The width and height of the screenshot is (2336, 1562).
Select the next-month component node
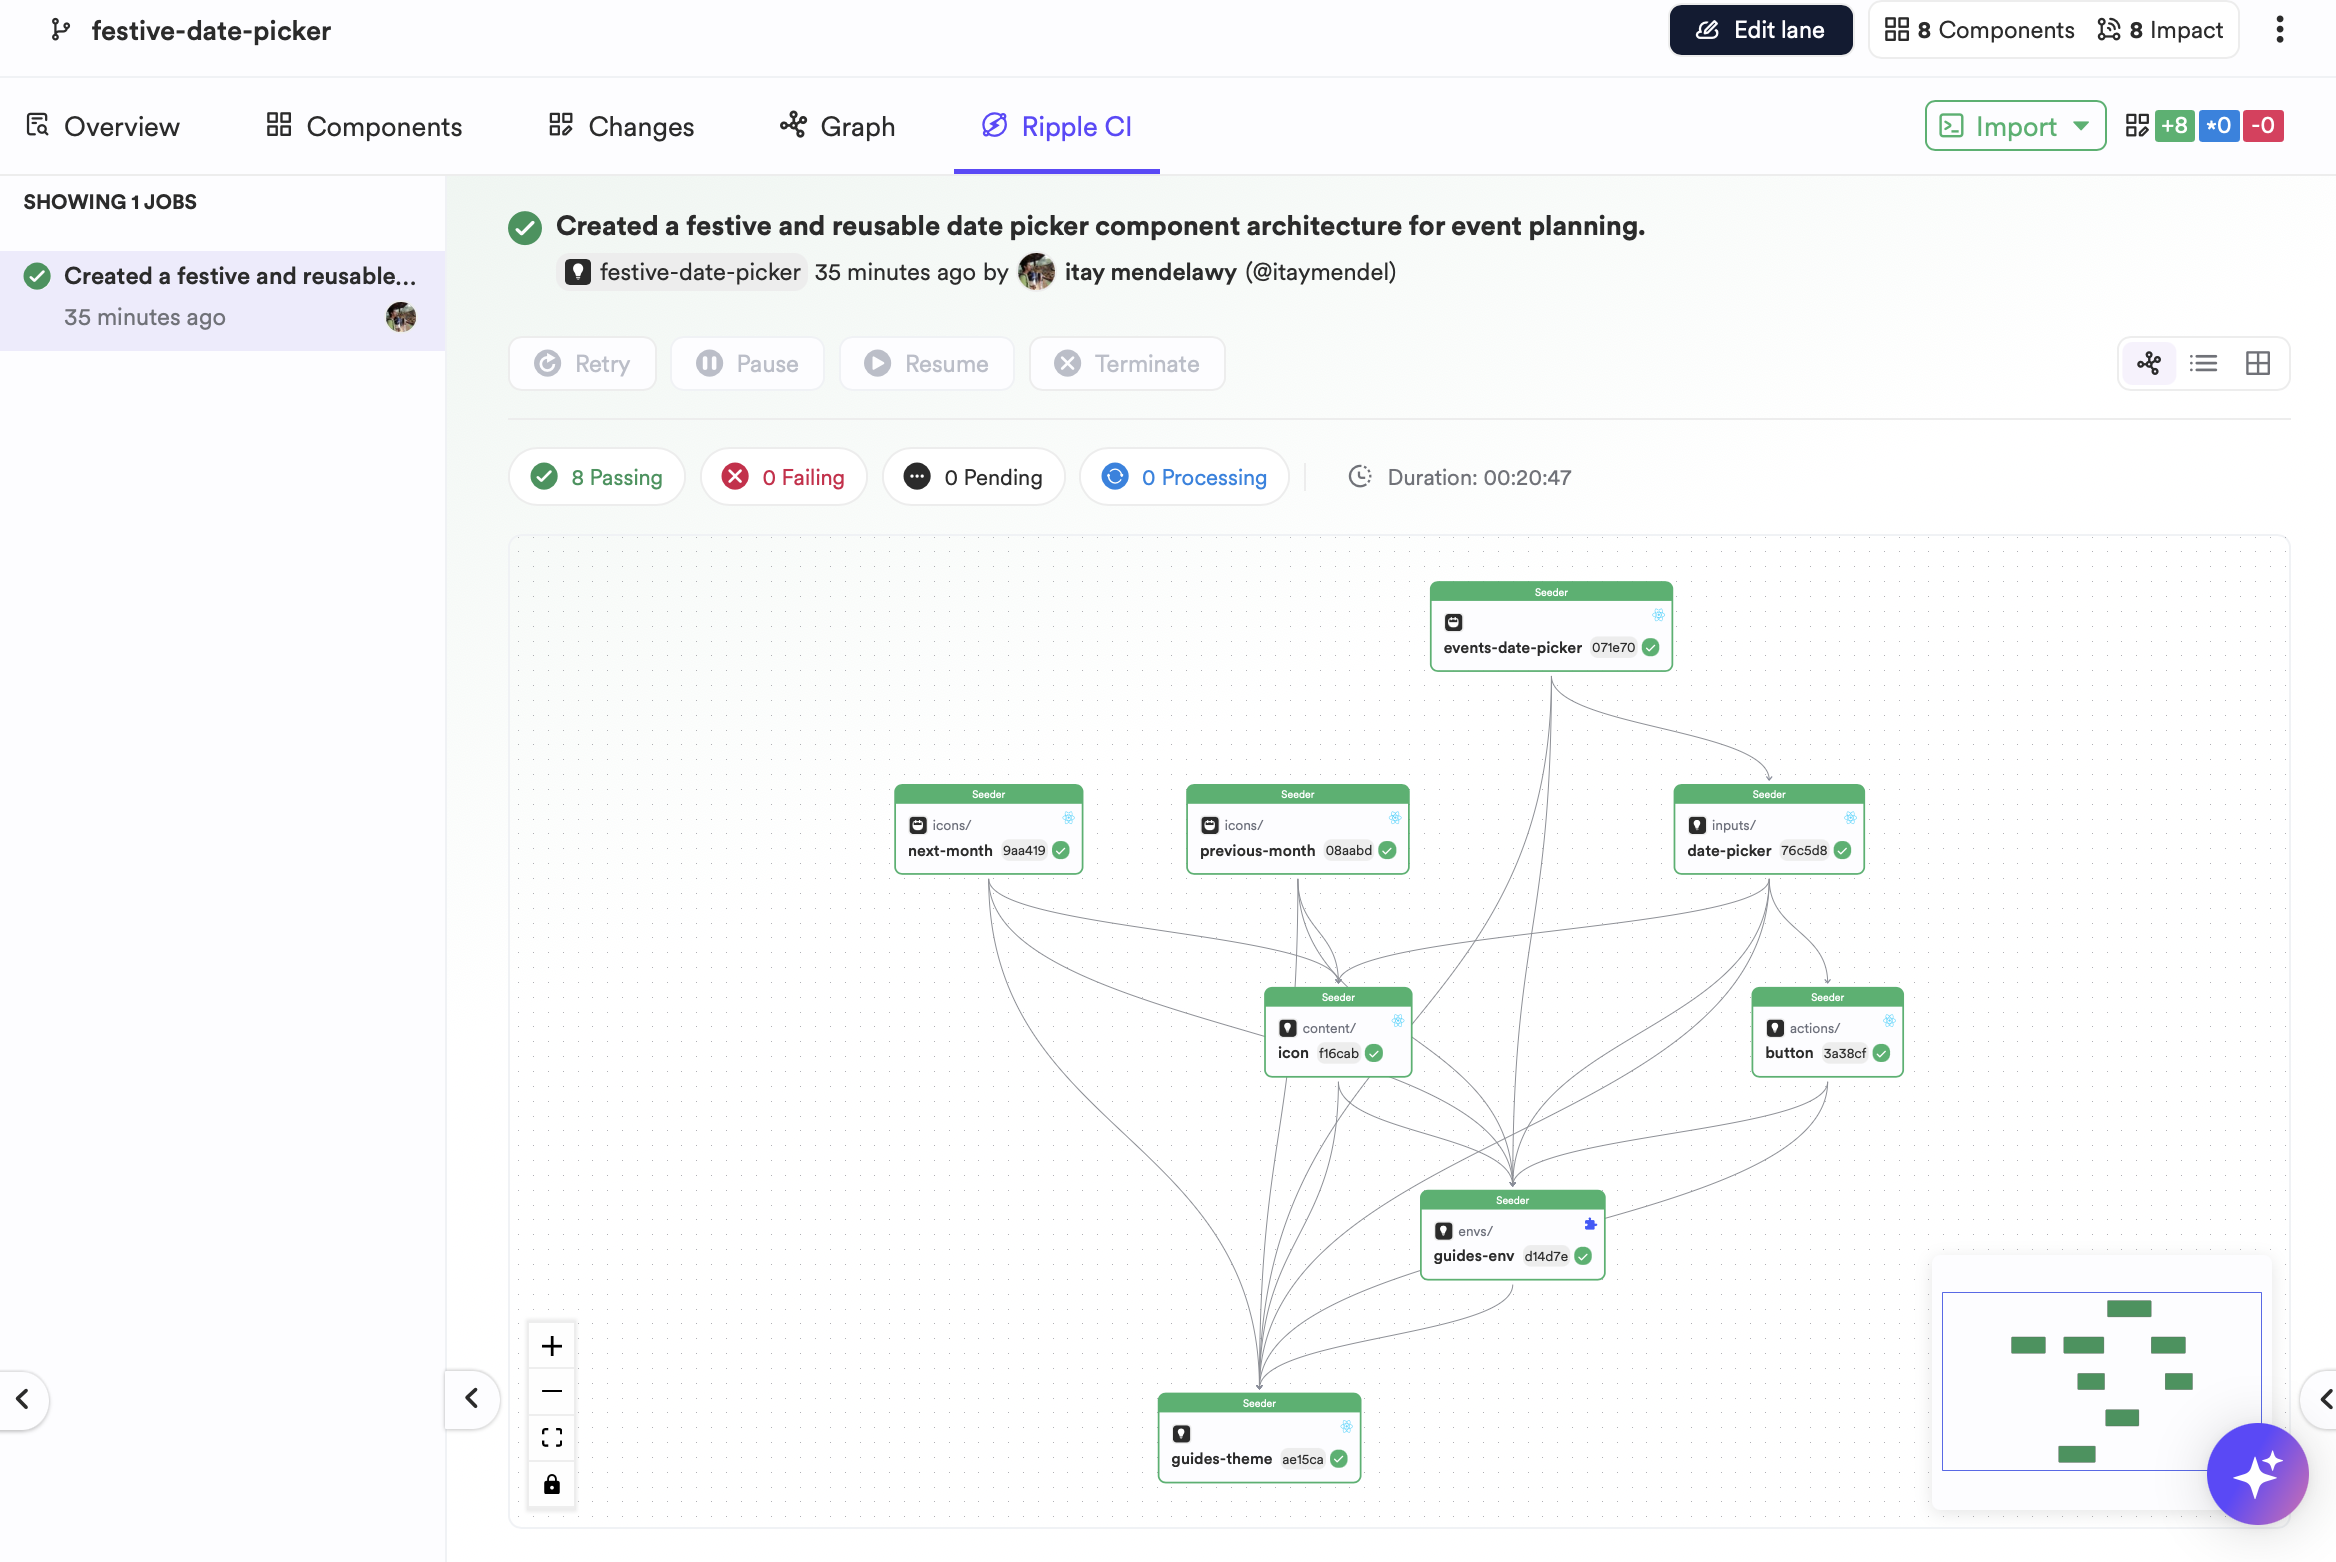[988, 830]
